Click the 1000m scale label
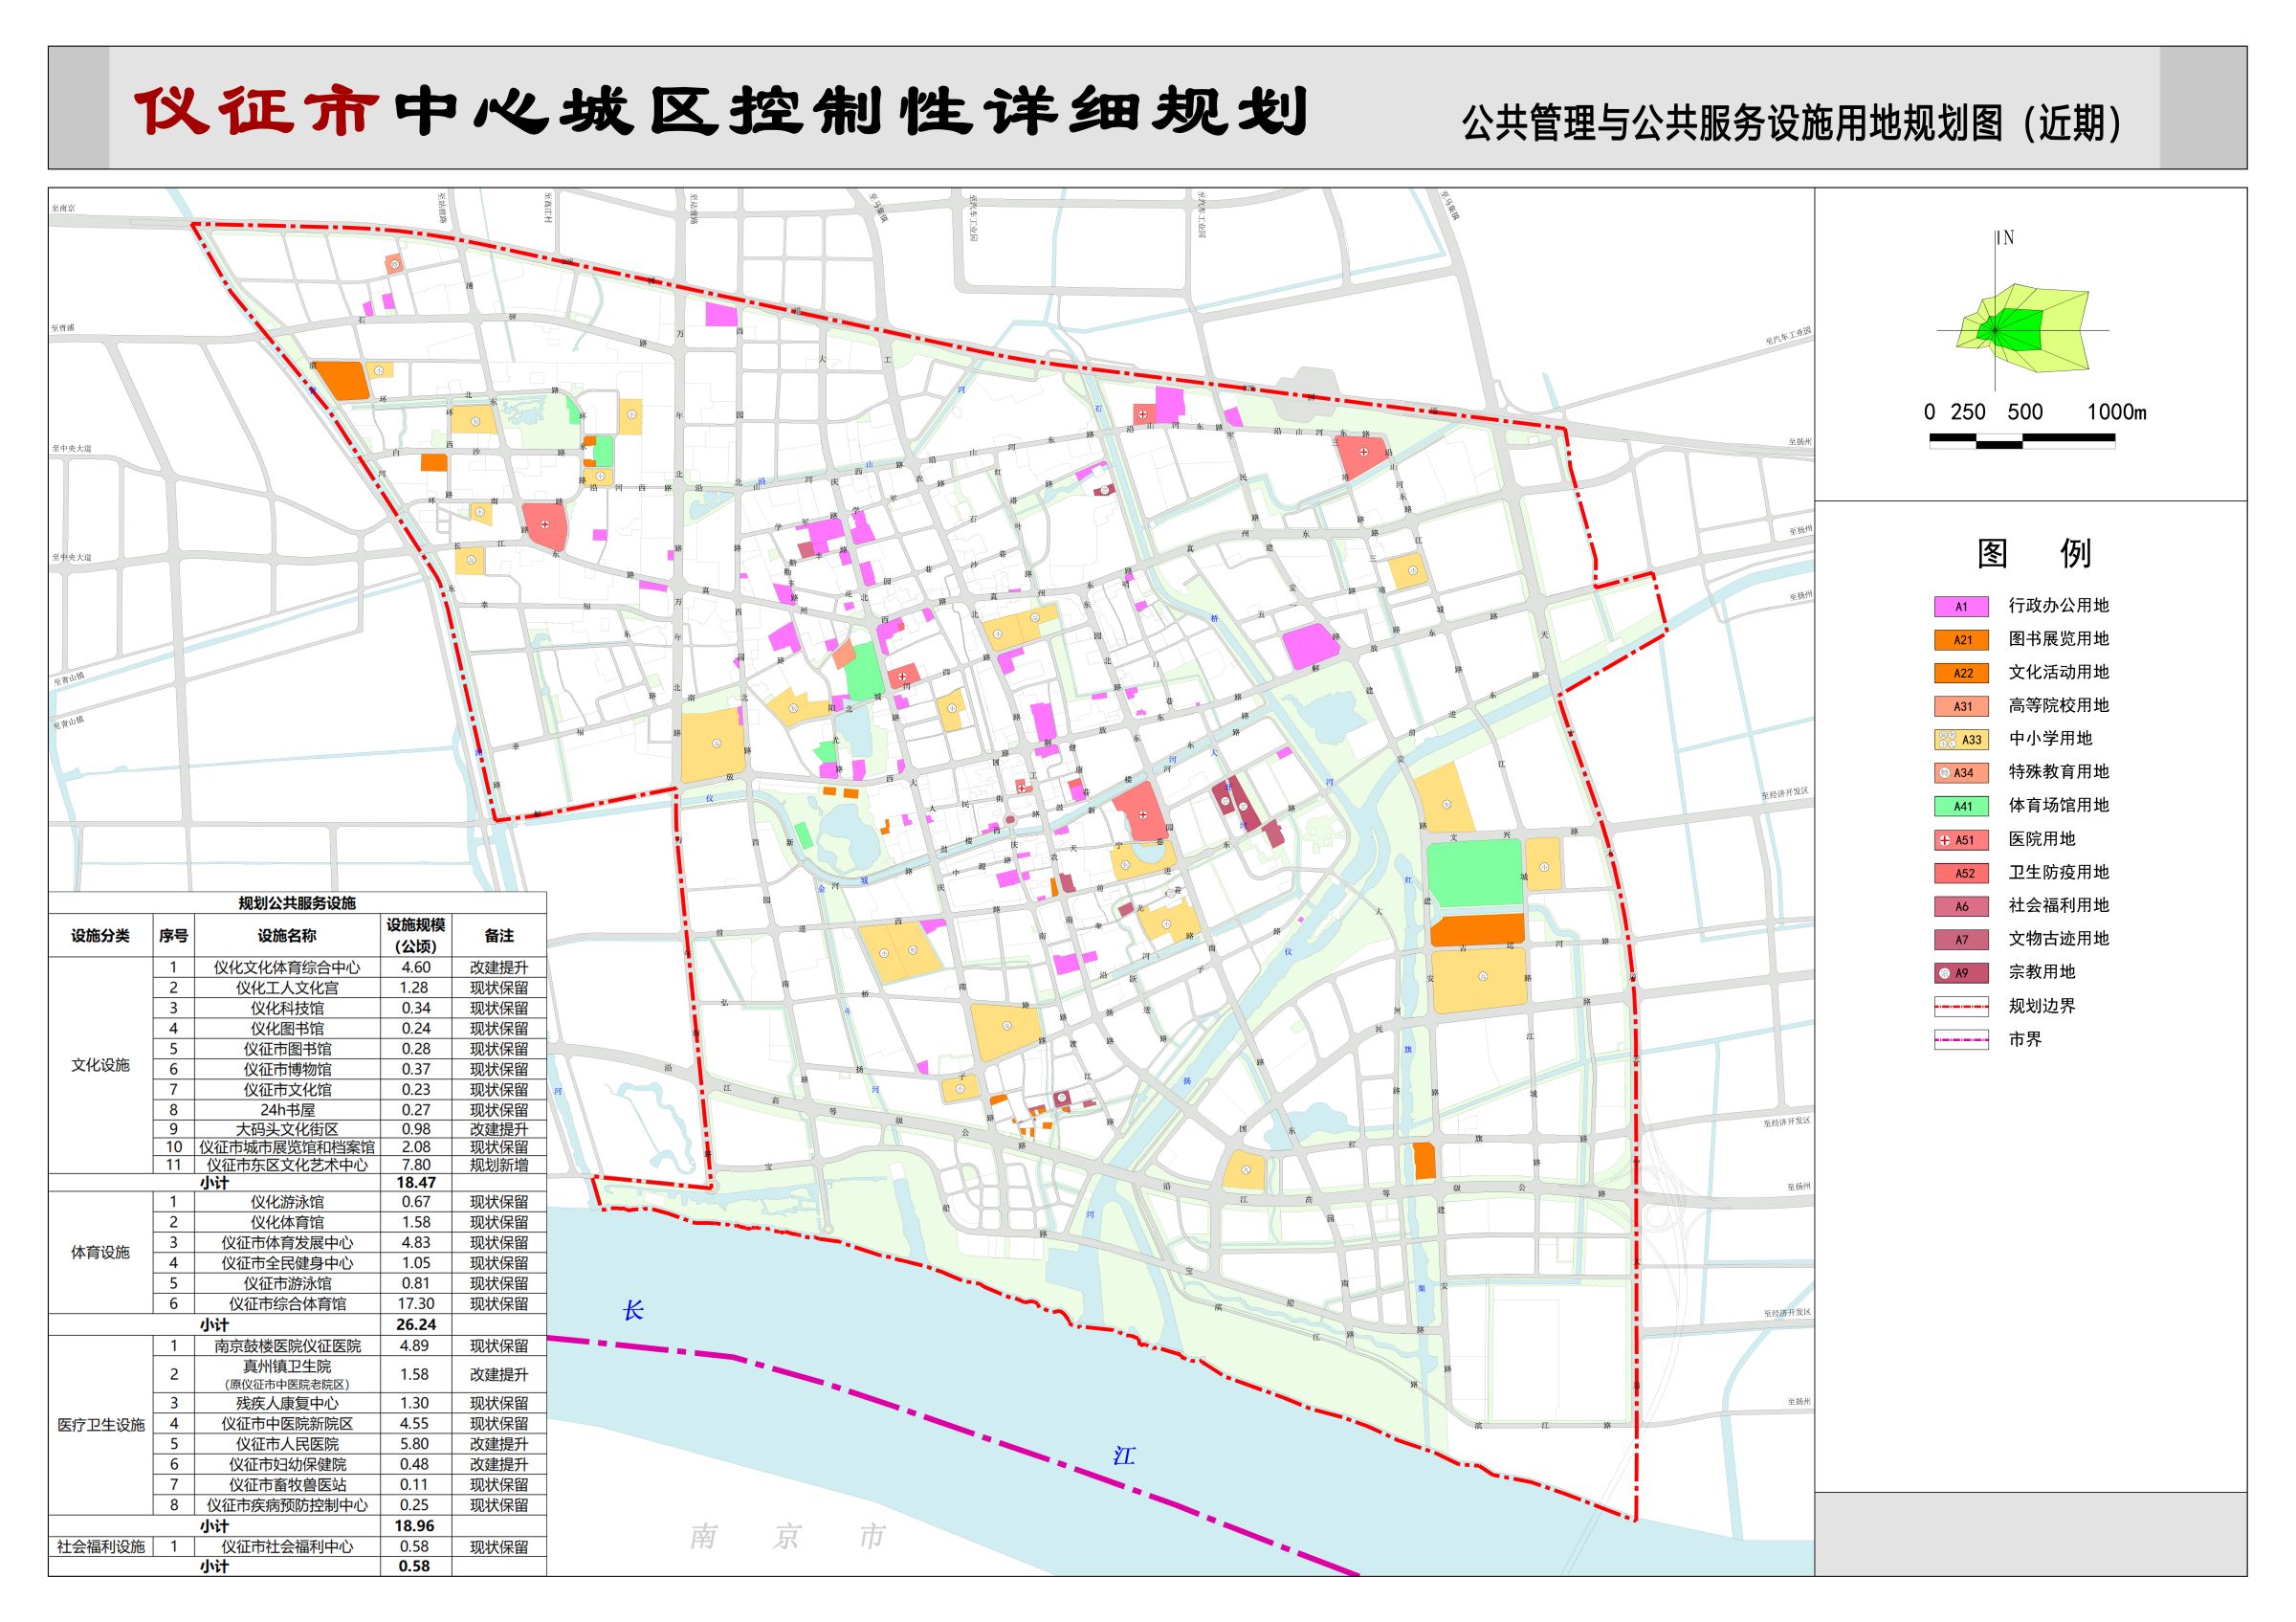Screen dimensions: 2296x1622 pyautogui.click(x=2116, y=412)
